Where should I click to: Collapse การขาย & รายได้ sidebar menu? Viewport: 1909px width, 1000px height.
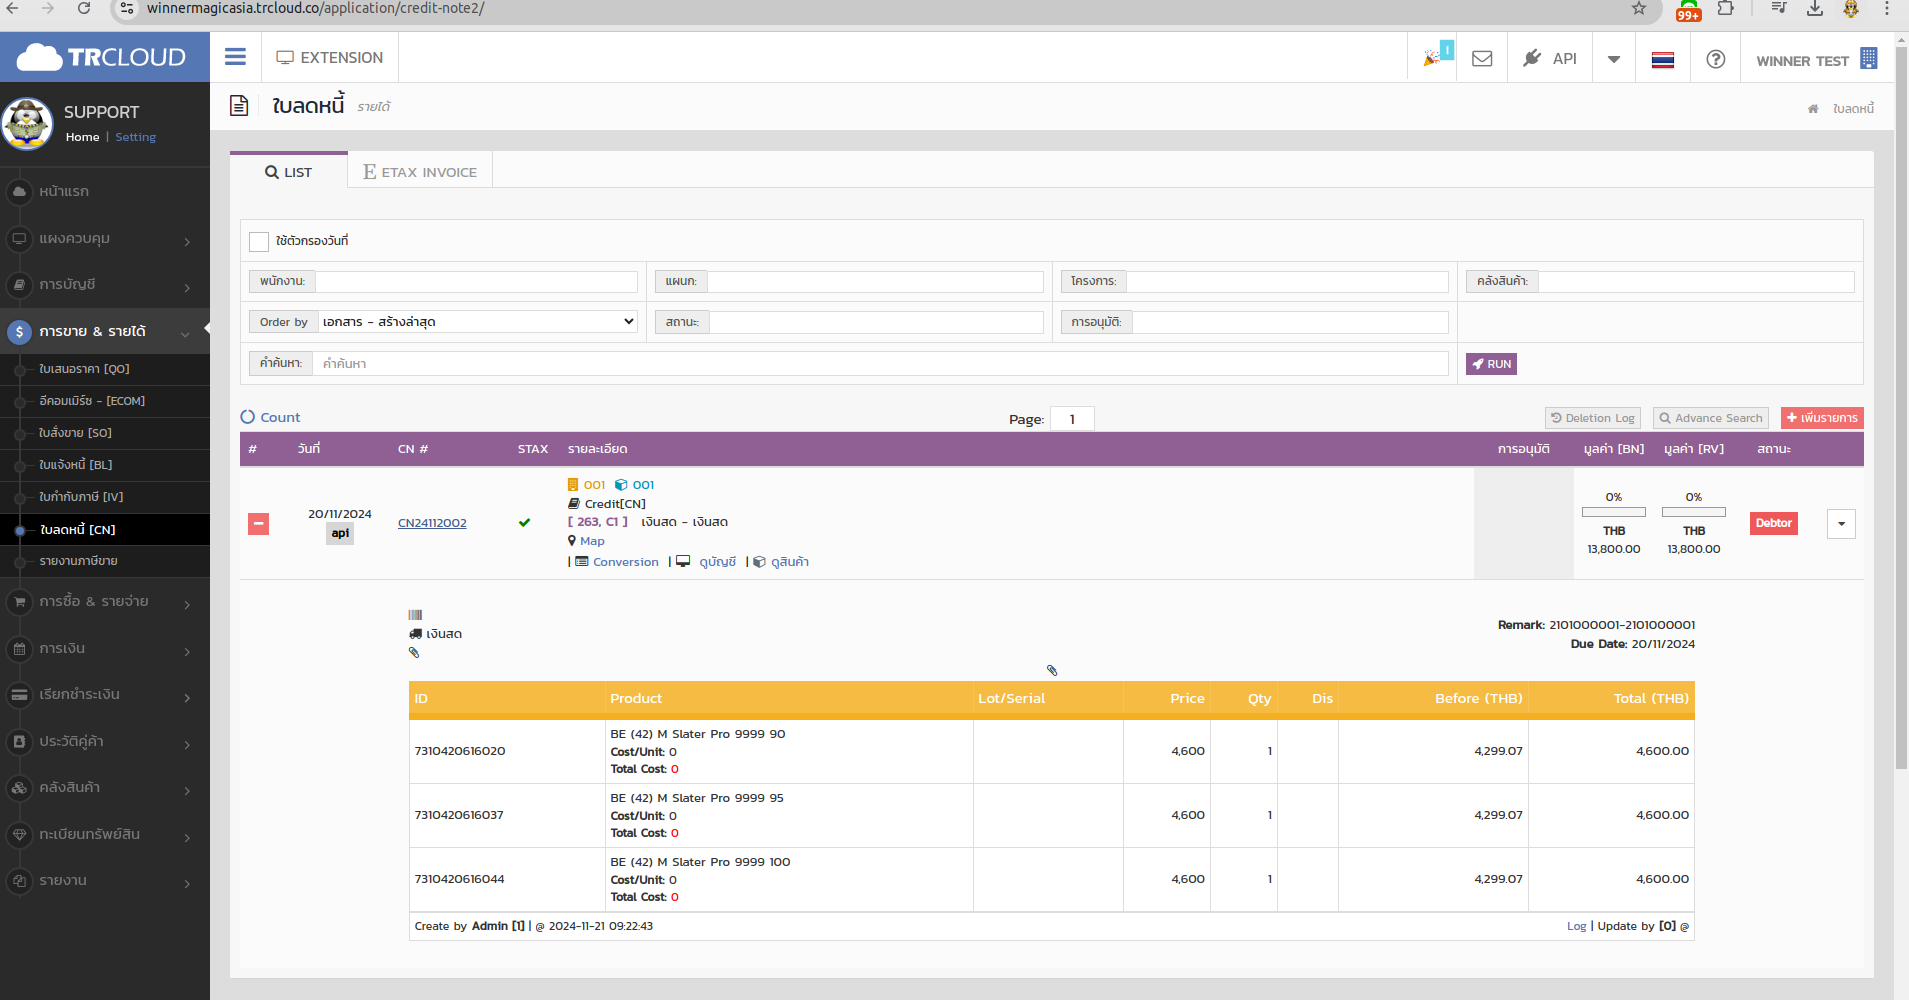[x=105, y=331]
